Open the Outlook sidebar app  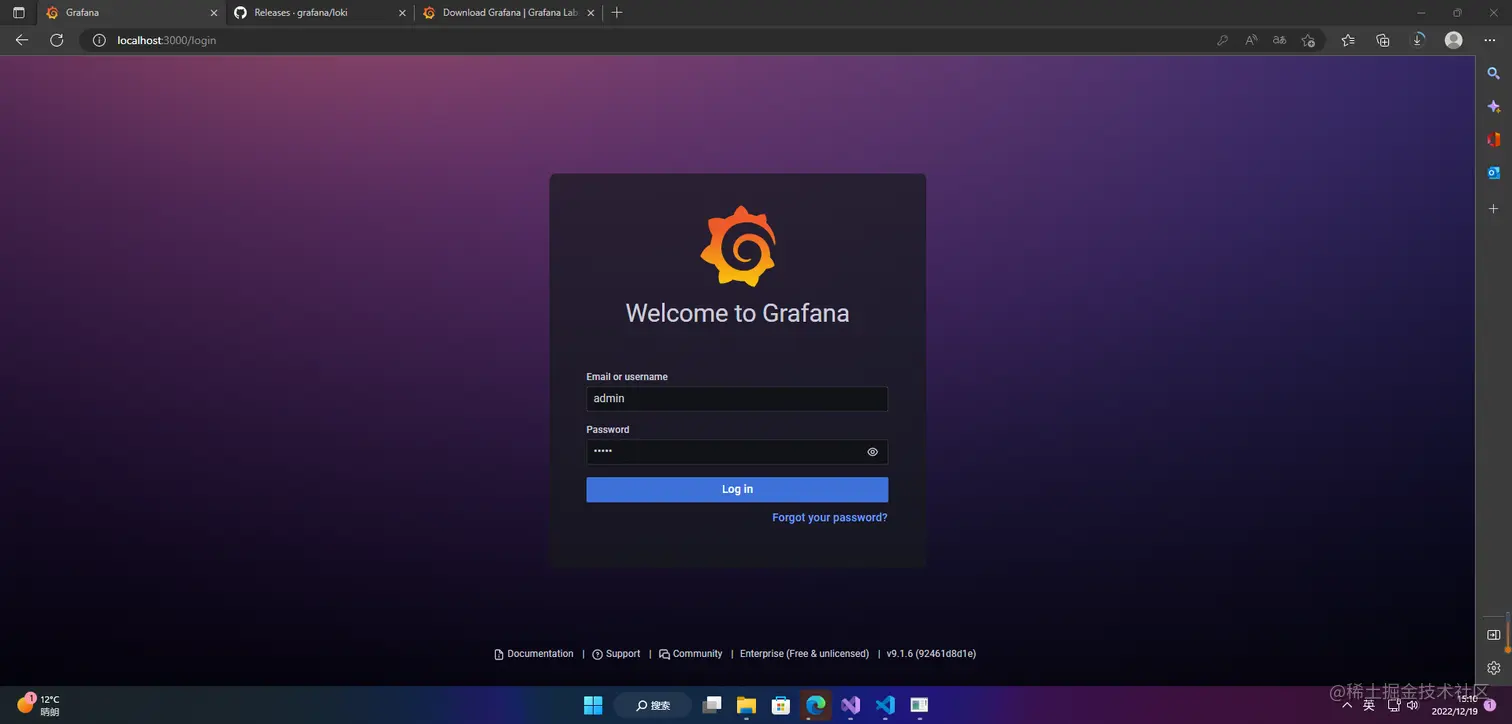tap(1494, 173)
